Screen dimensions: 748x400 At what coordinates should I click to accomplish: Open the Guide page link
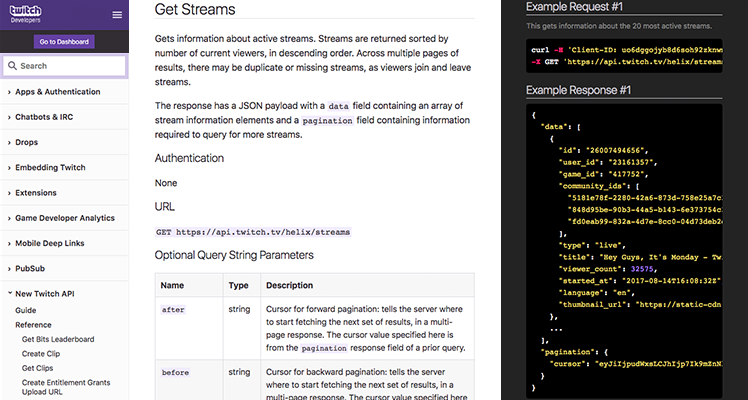[26, 310]
